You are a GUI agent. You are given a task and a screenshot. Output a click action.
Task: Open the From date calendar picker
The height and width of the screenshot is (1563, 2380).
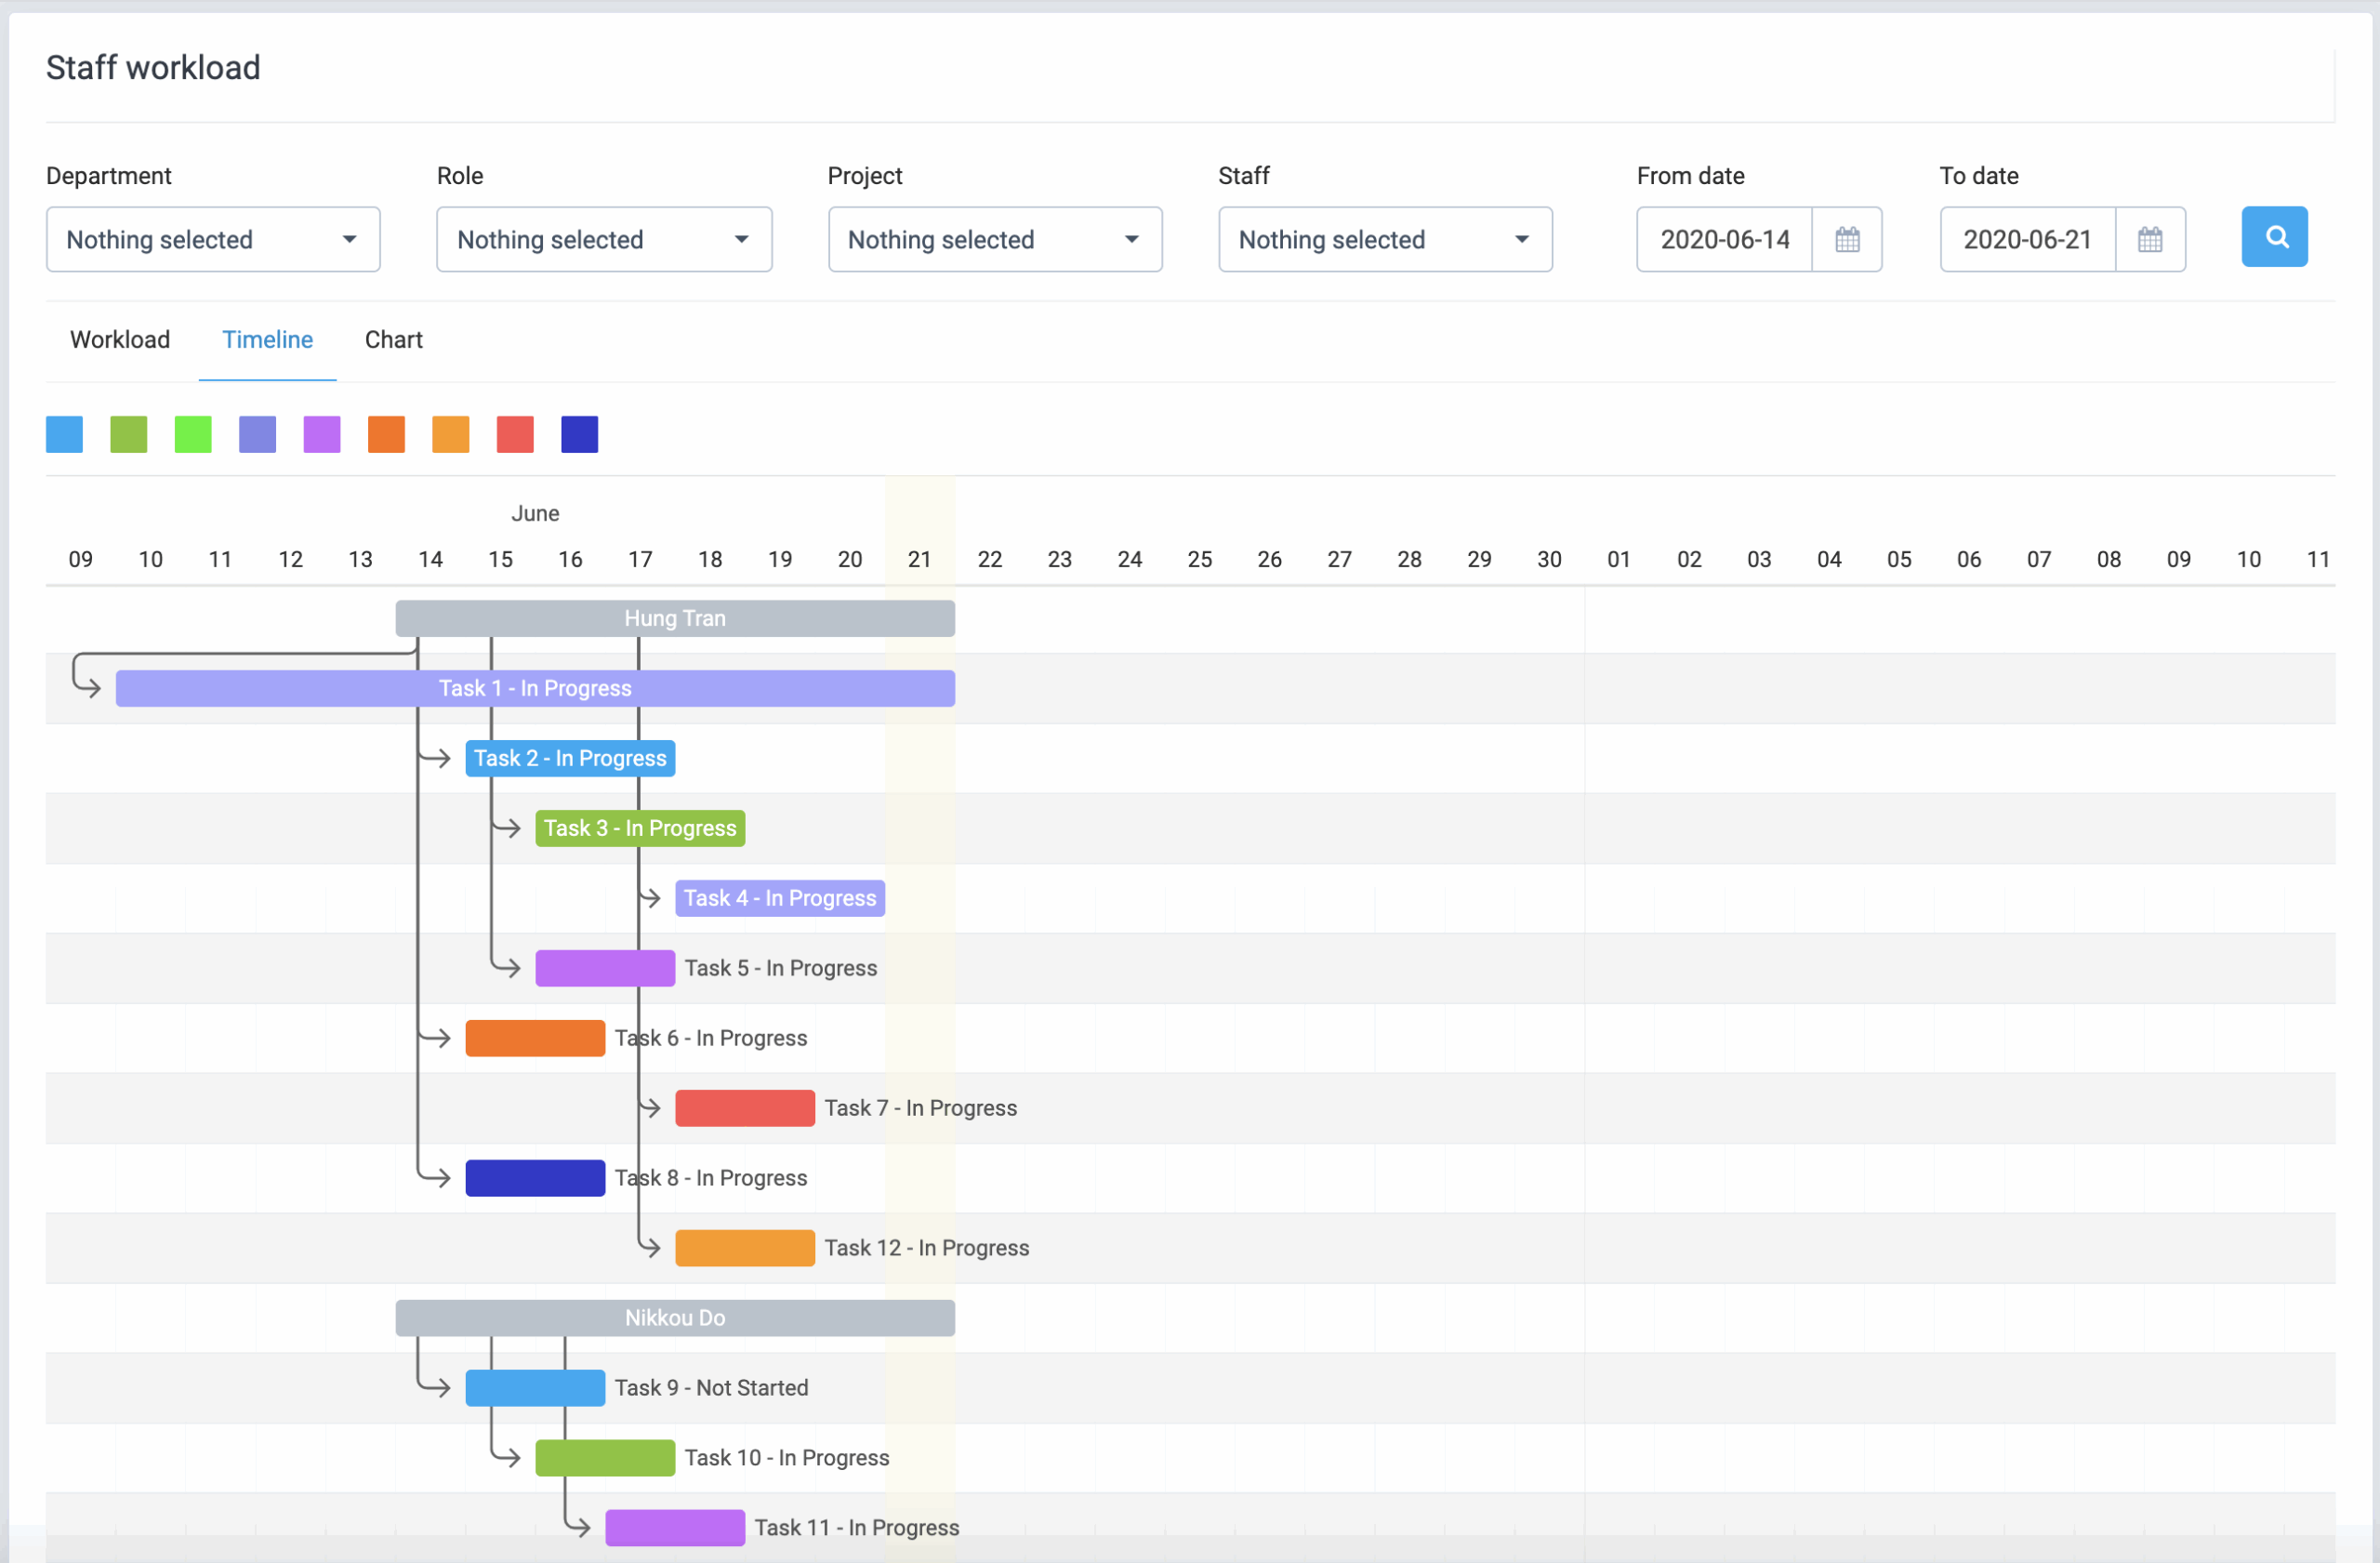(1846, 239)
